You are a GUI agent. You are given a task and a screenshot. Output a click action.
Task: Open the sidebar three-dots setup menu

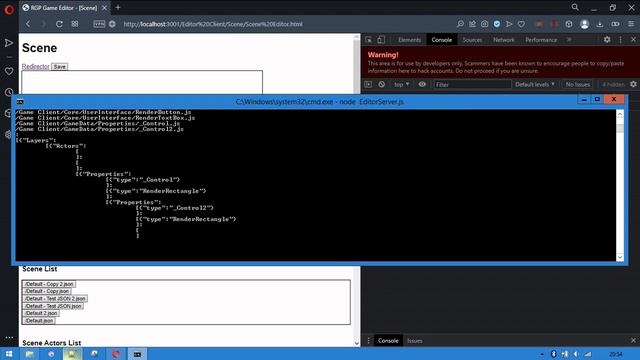pyautogui.click(x=9, y=338)
